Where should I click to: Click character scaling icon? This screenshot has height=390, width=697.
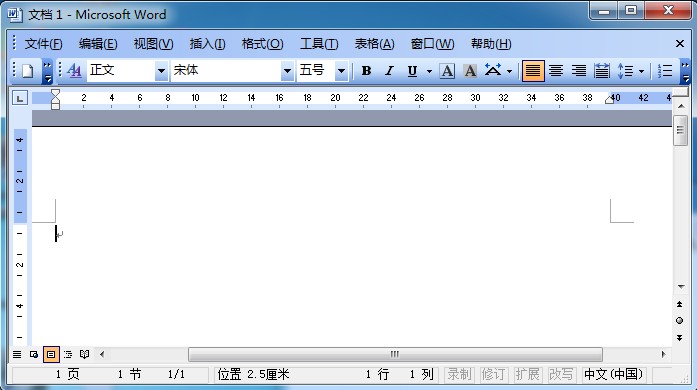493,71
